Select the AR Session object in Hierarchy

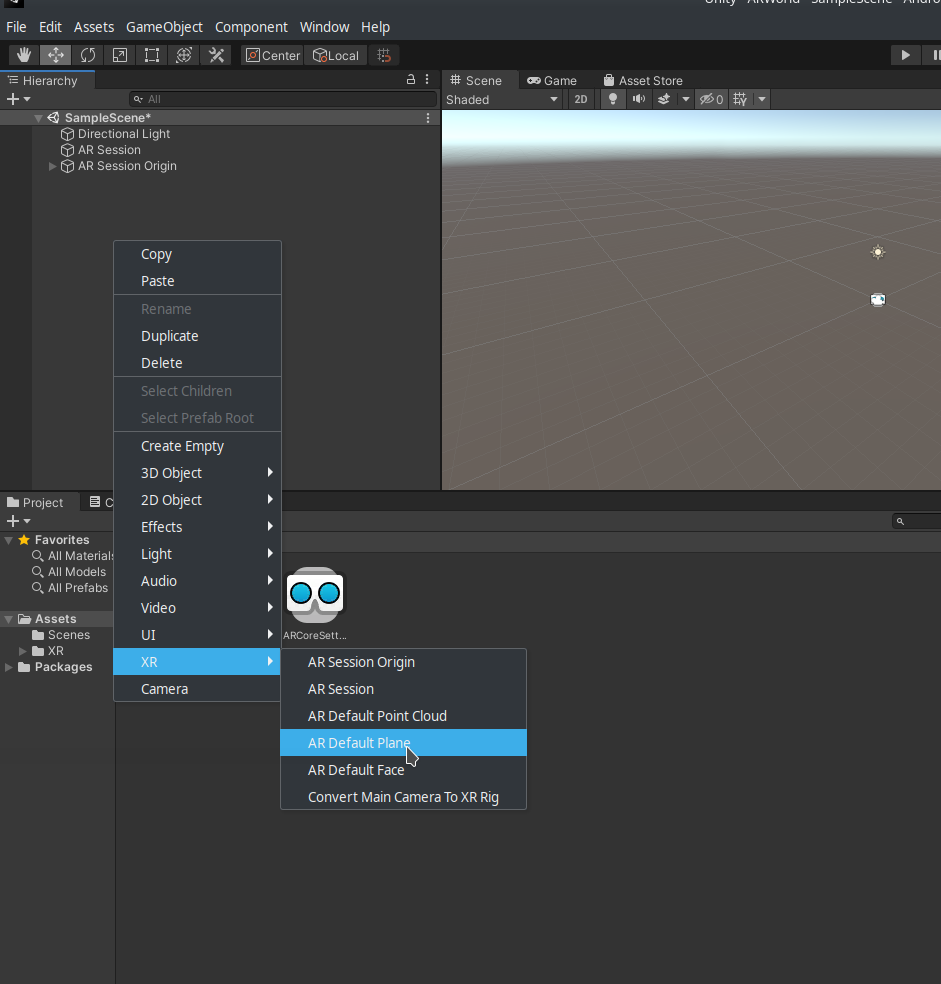point(109,150)
